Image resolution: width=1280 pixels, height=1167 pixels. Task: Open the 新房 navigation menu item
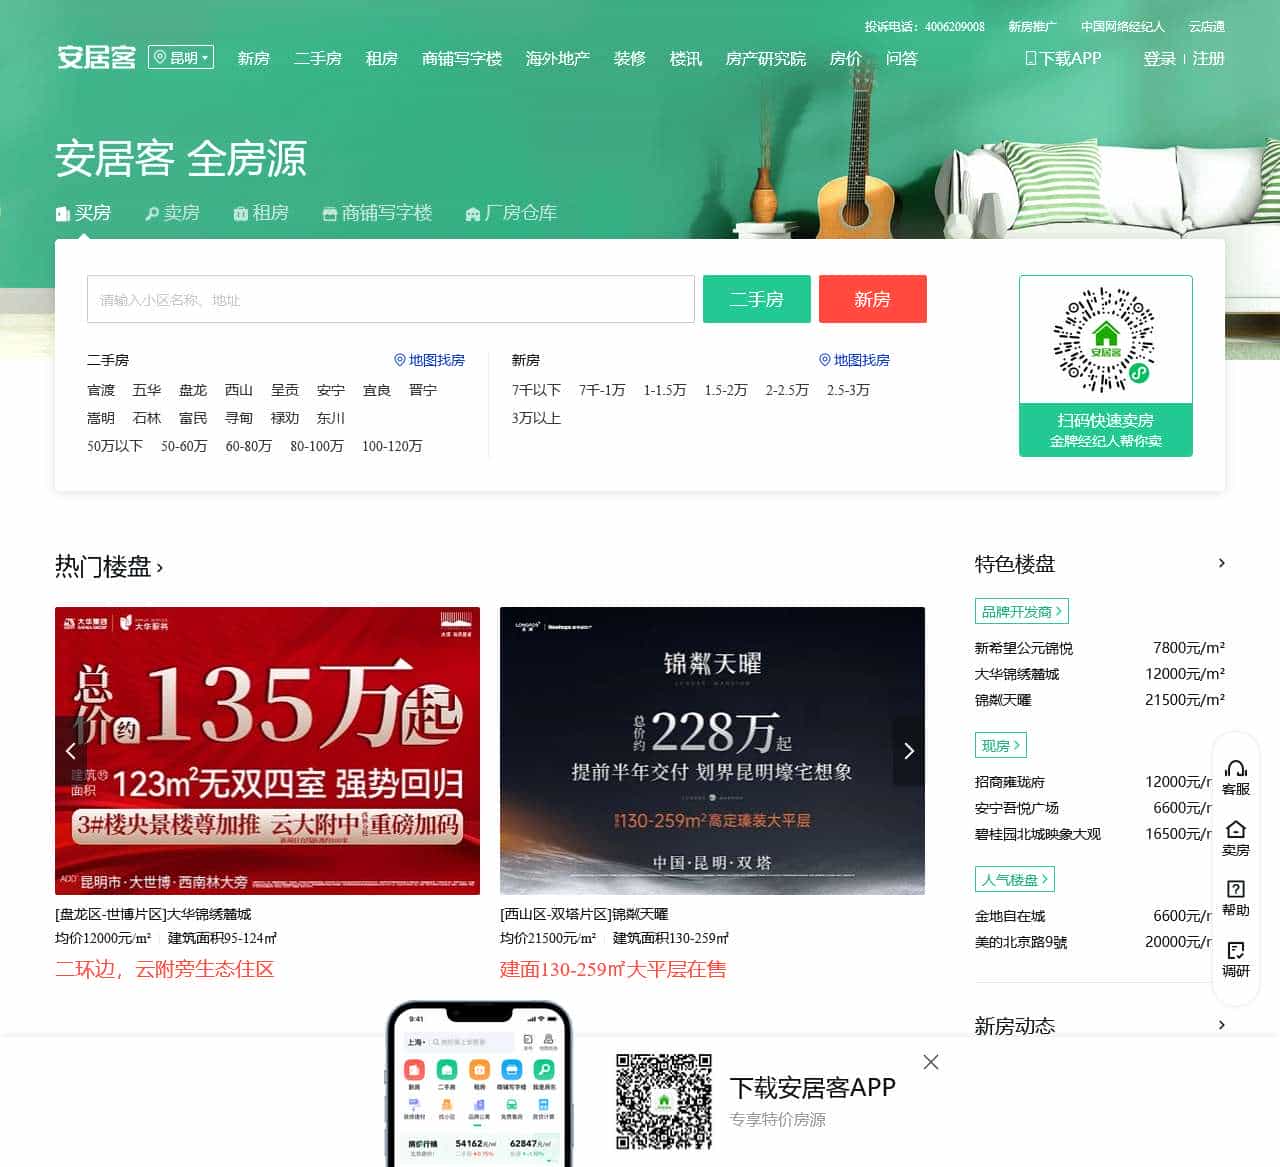point(254,59)
